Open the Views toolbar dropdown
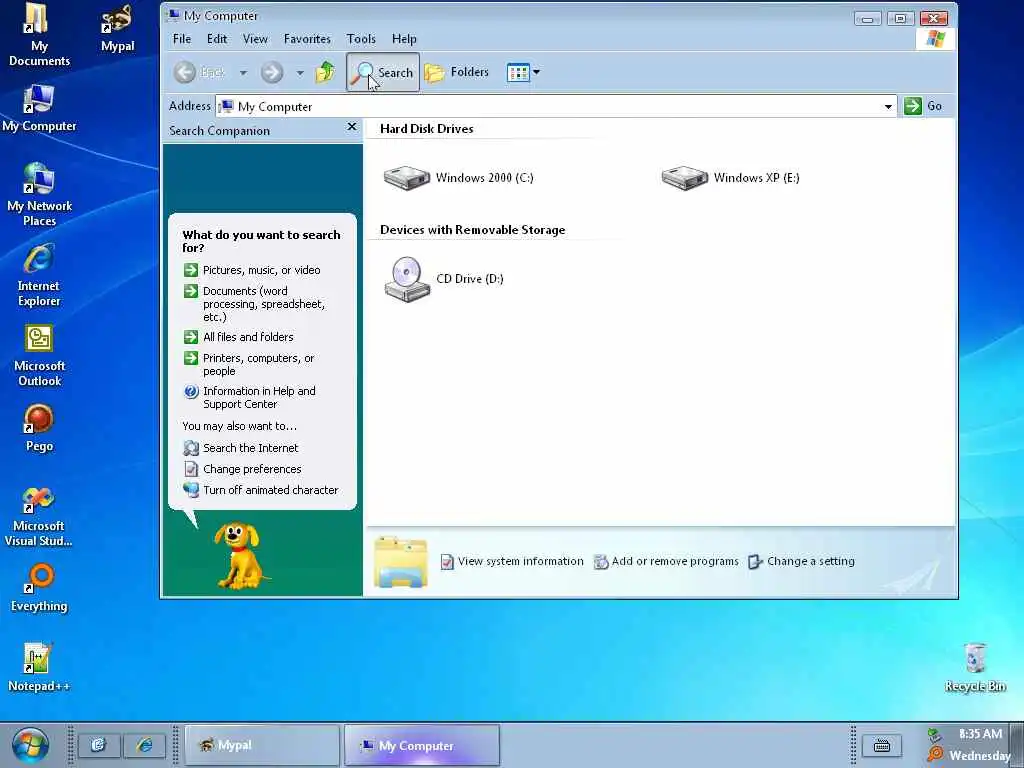 [523, 72]
